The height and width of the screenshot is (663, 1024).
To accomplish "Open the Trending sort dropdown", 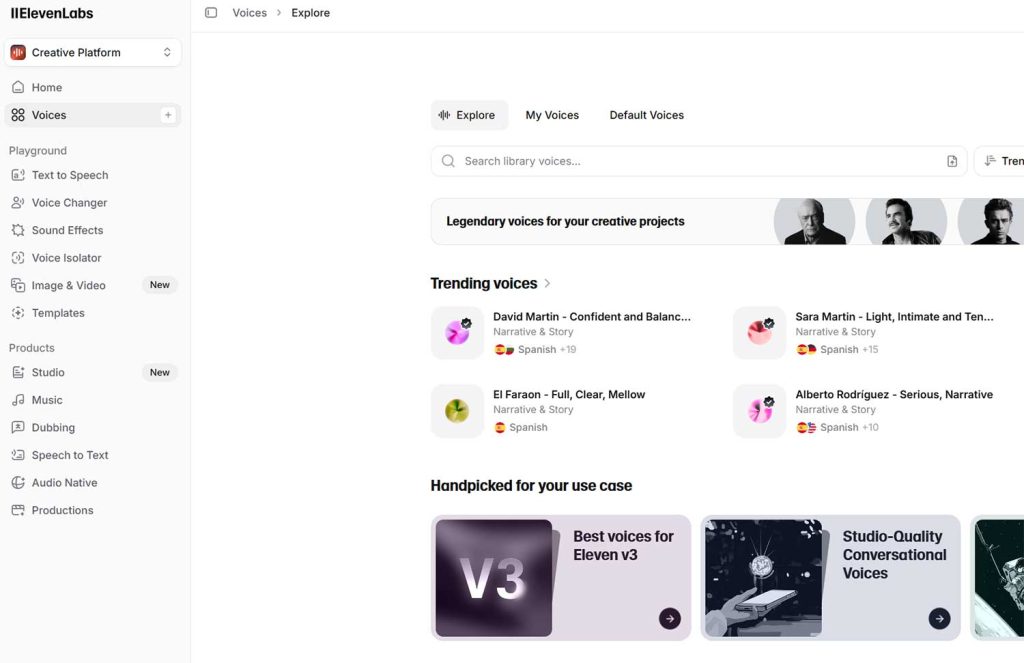I will (999, 161).
